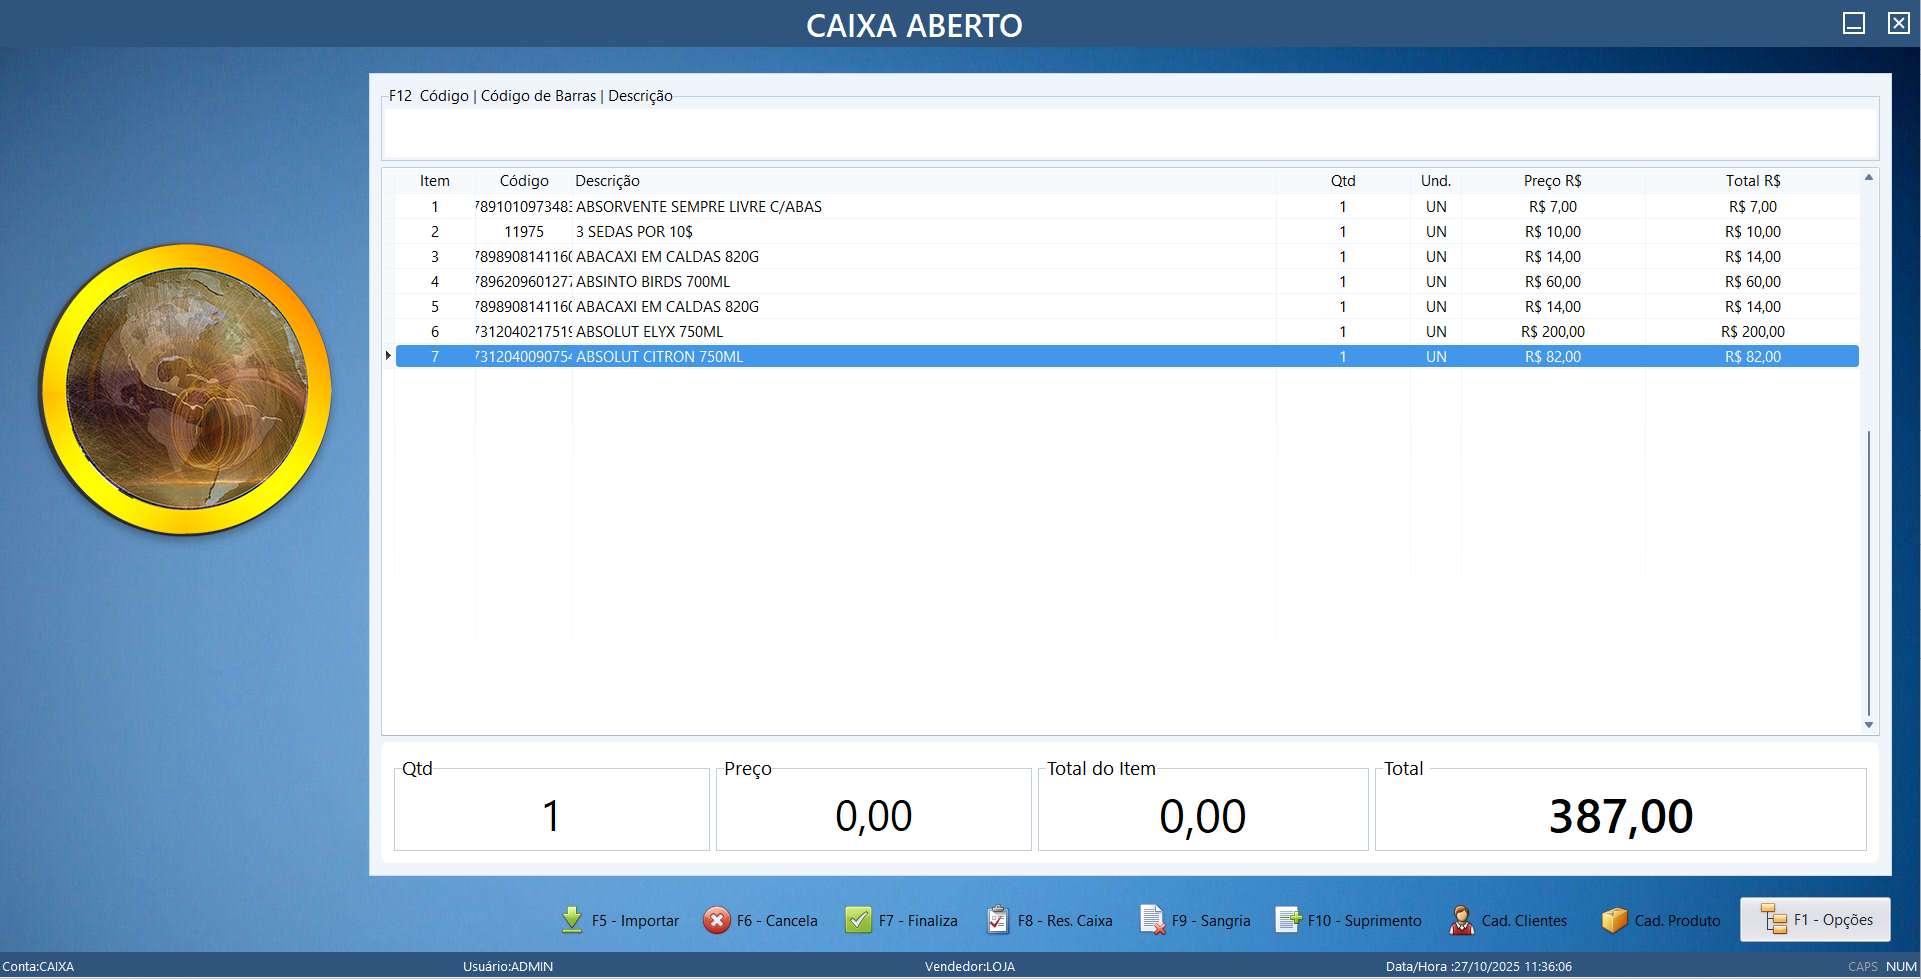Viewport: 1921px width, 979px height.
Task: Open F8 Res. Caixa clipboard icon
Action: [997, 920]
